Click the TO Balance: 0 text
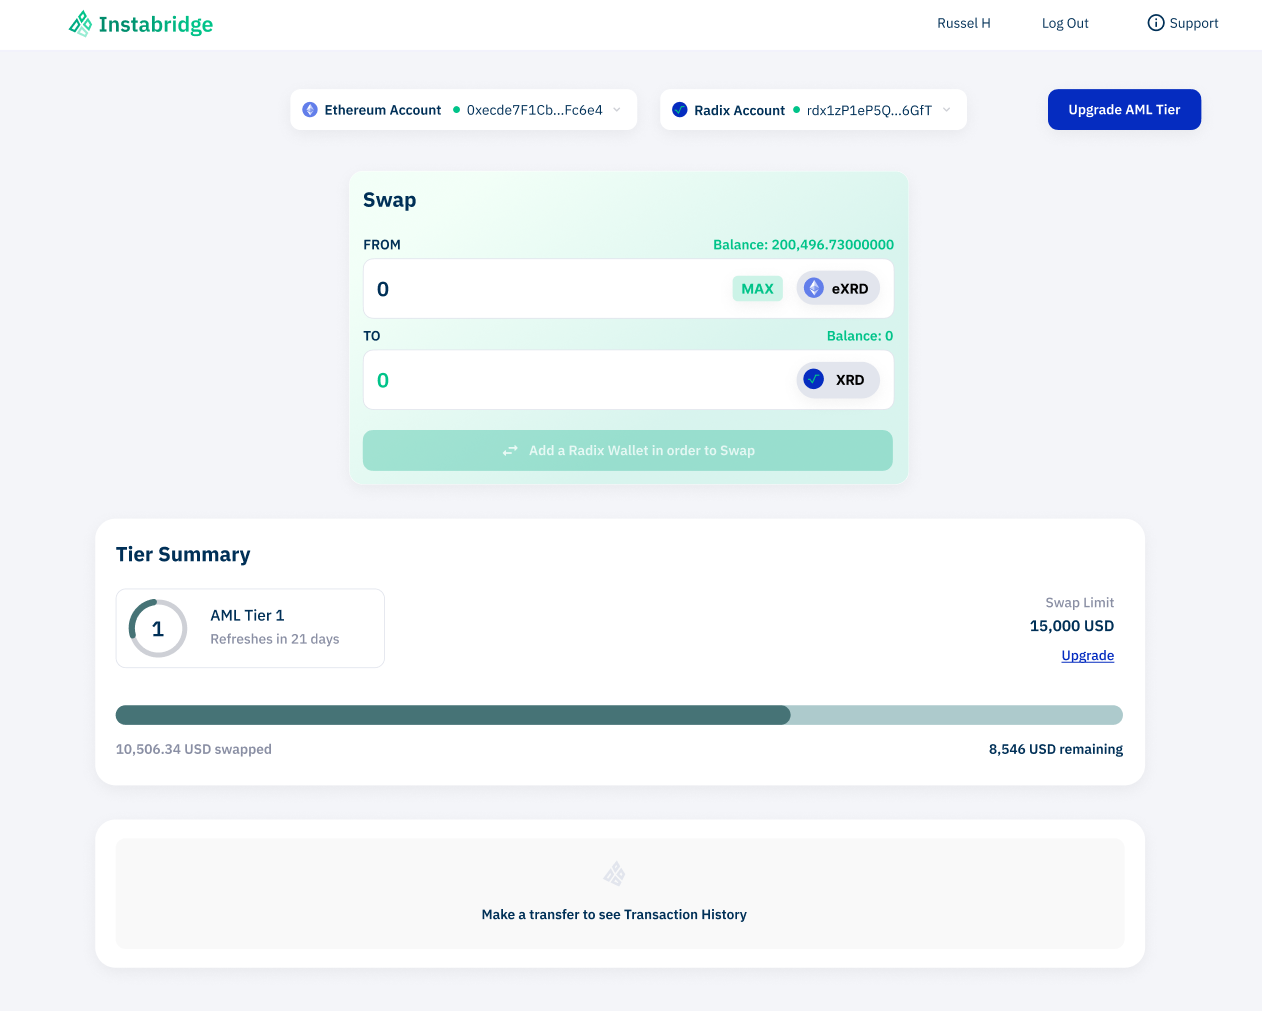This screenshot has width=1262, height=1011. (860, 336)
